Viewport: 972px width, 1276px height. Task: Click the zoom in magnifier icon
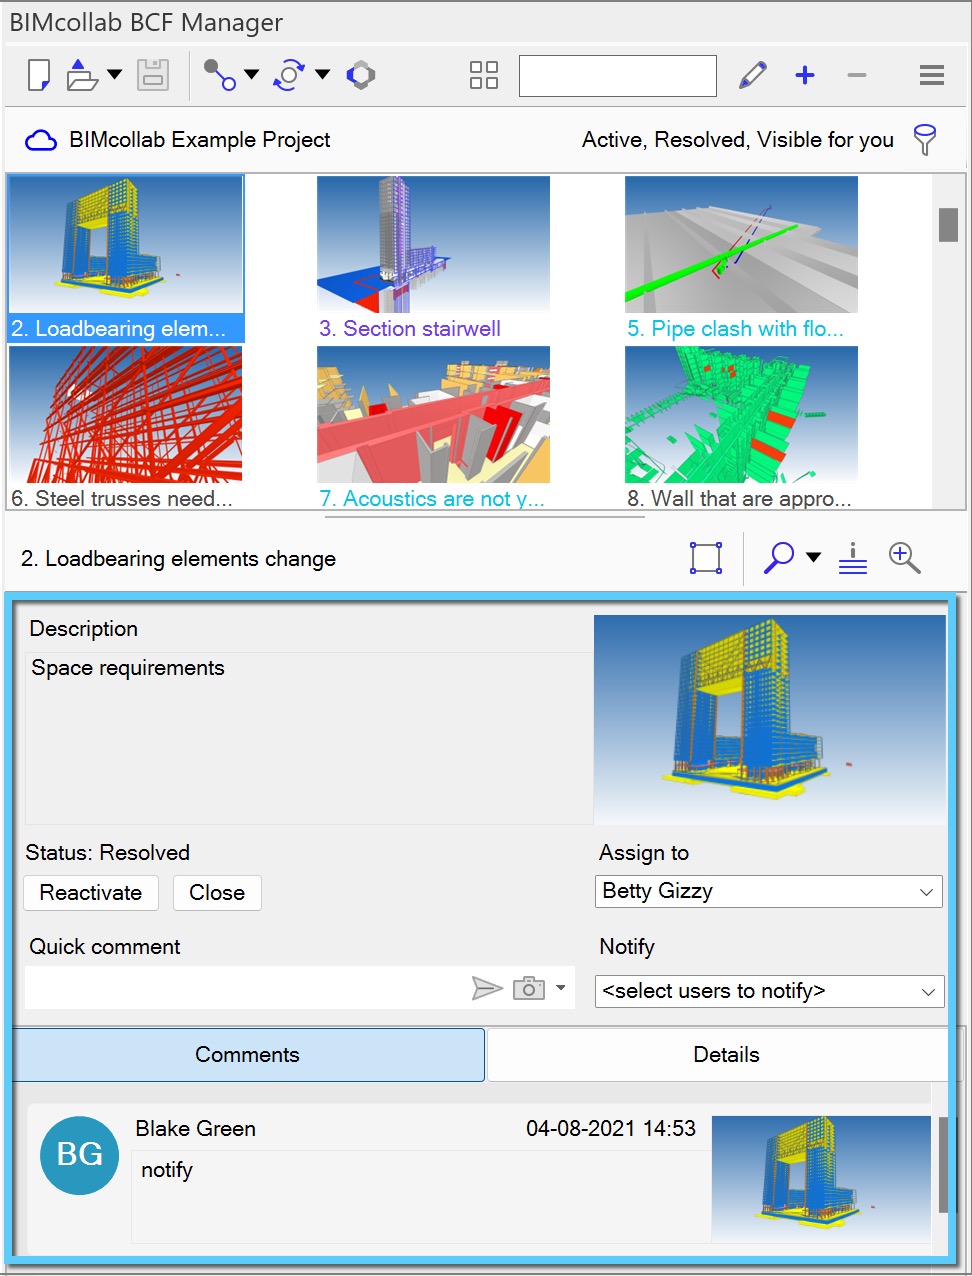tap(905, 558)
